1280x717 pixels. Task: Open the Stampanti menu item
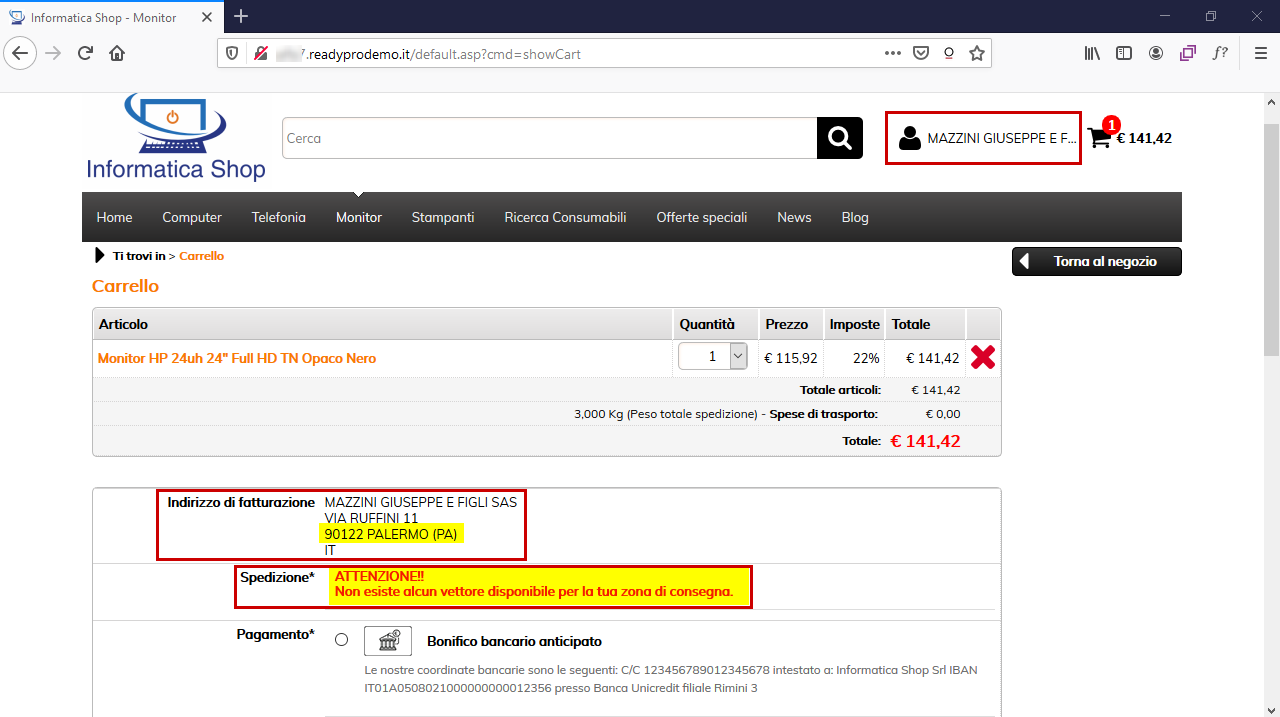(x=443, y=217)
